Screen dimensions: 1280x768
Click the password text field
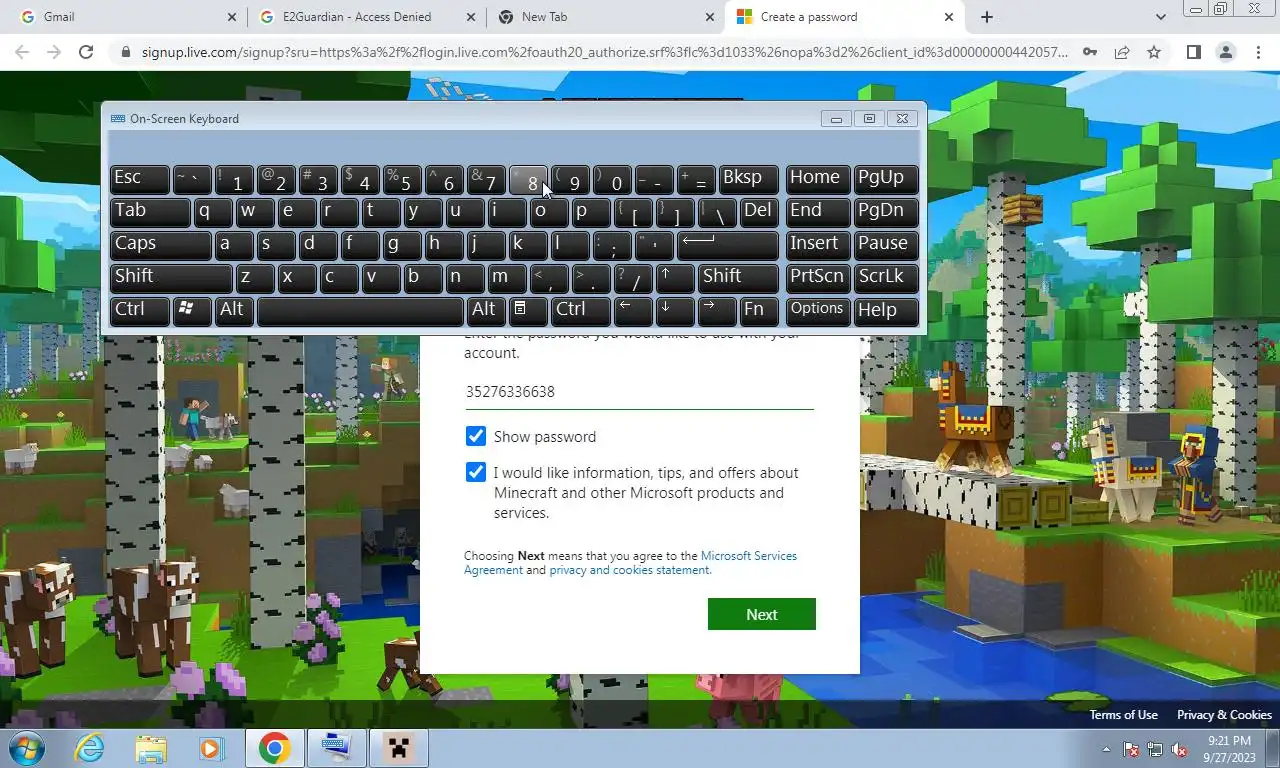[640, 392]
